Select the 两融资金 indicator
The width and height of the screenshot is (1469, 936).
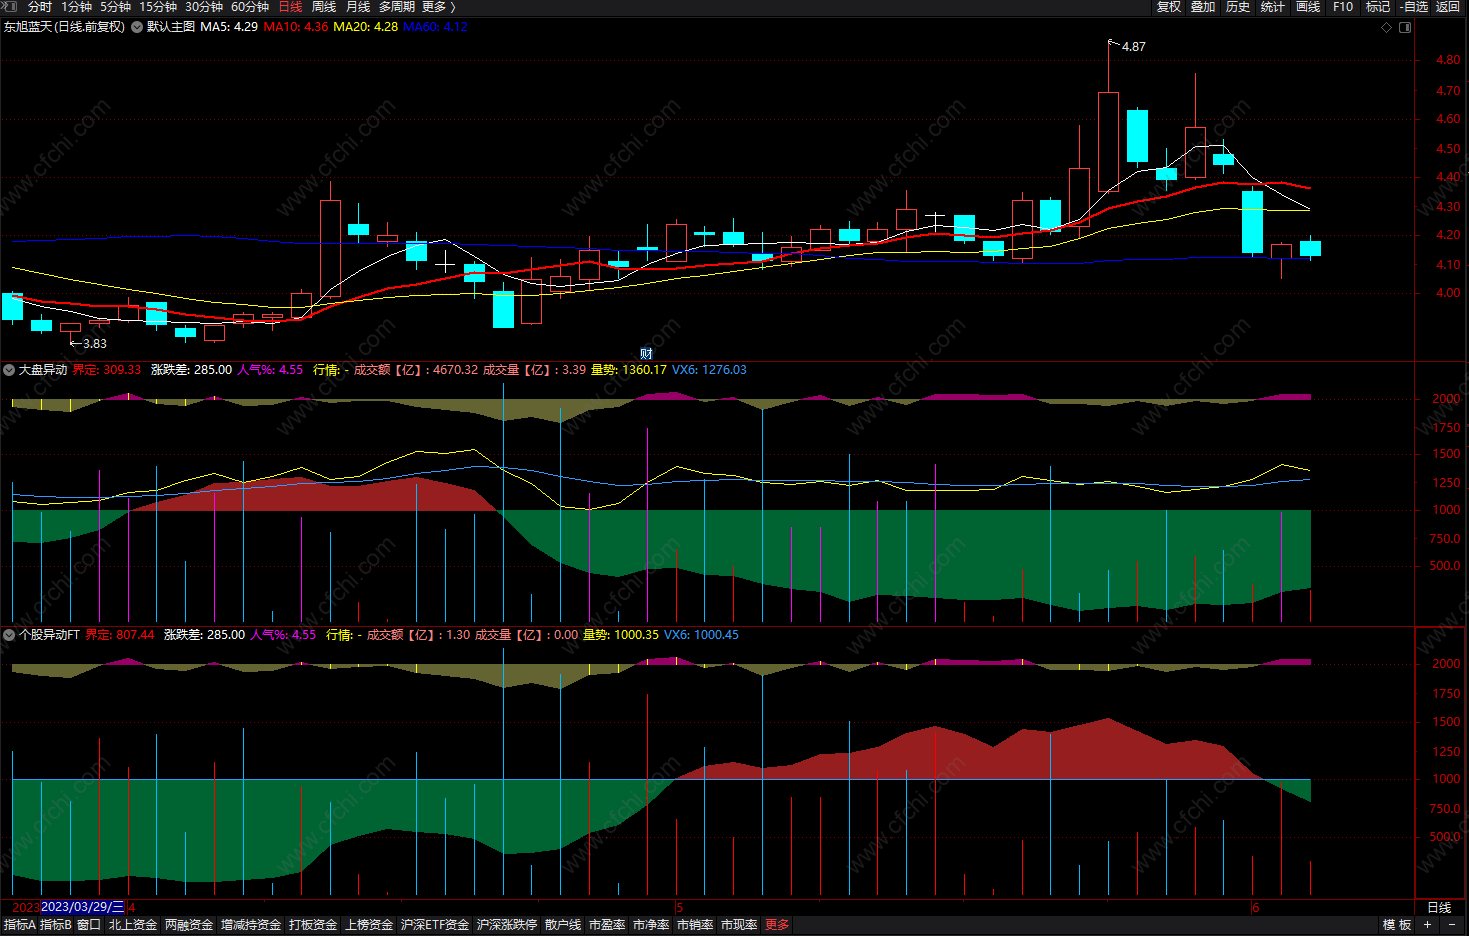point(189,925)
